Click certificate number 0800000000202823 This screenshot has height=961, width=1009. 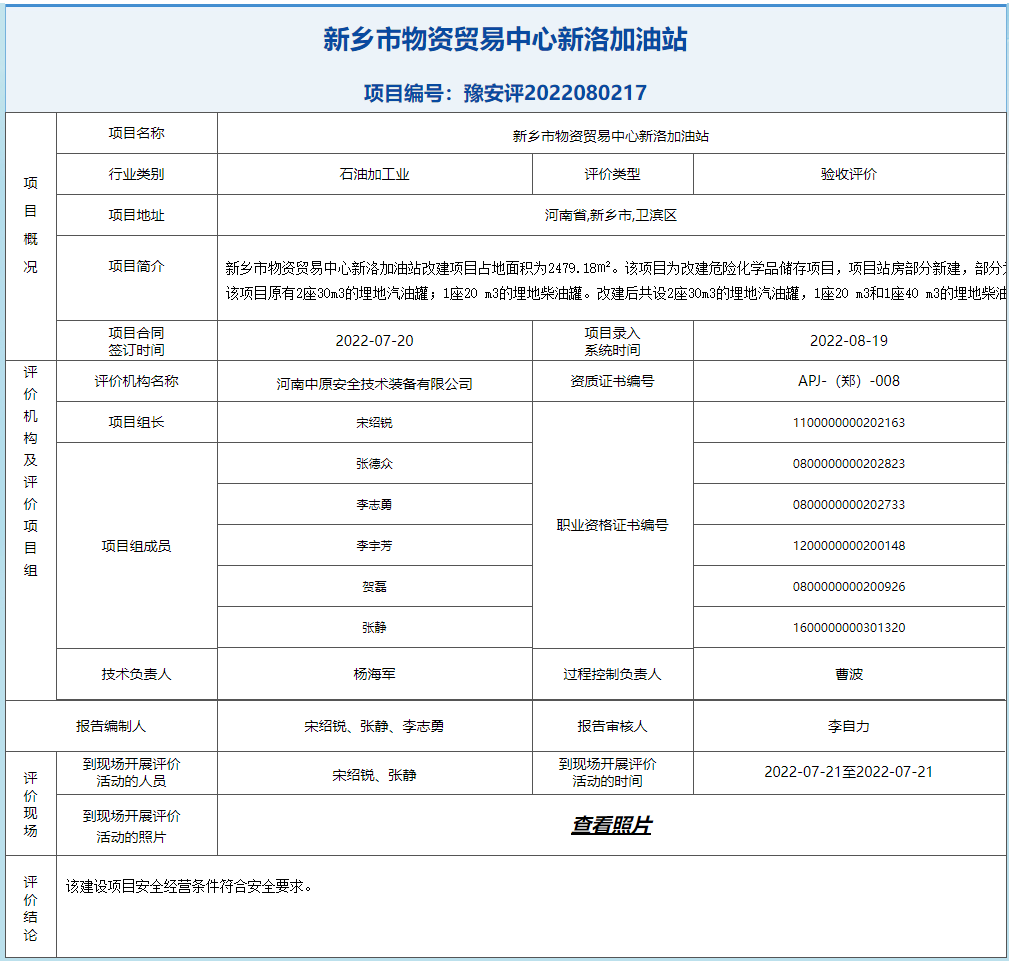pyautogui.click(x=849, y=463)
